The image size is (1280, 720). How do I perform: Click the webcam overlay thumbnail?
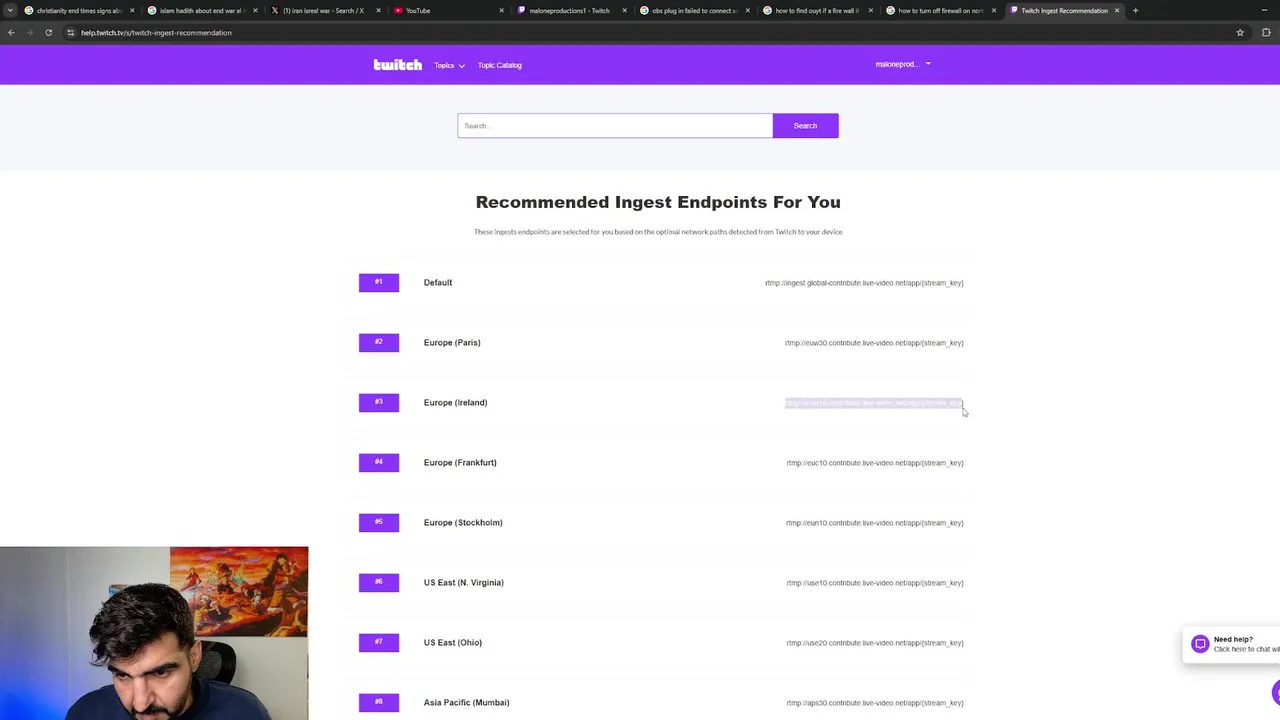(x=154, y=633)
